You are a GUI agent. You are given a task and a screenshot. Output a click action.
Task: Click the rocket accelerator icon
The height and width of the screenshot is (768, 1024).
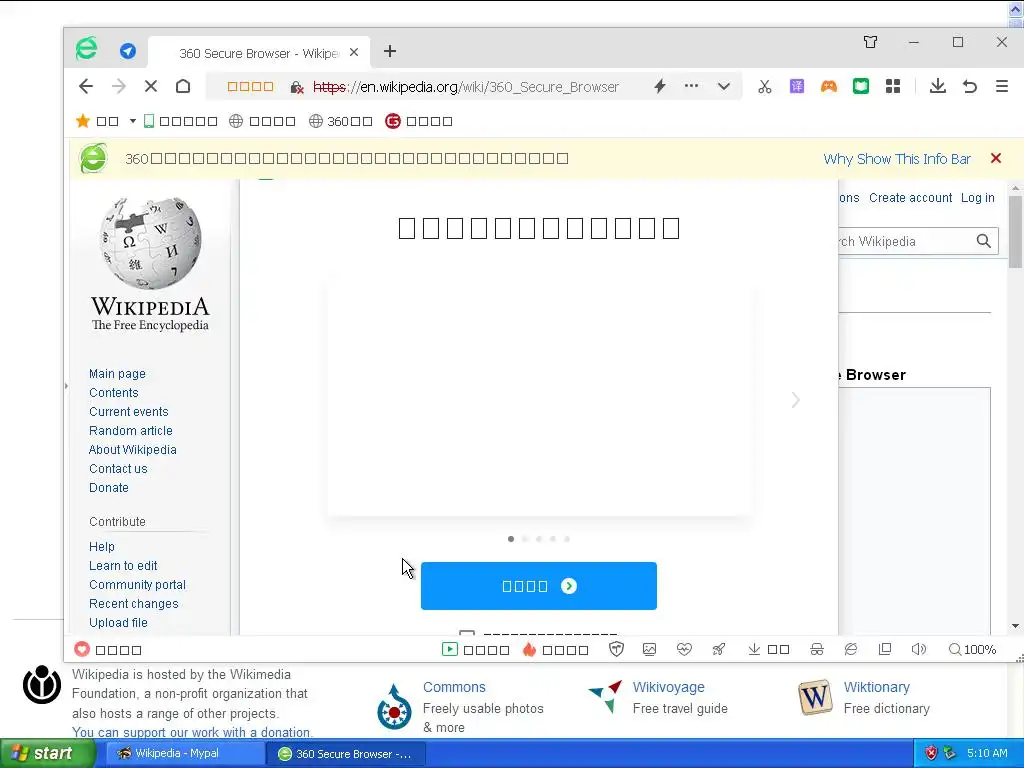point(718,649)
